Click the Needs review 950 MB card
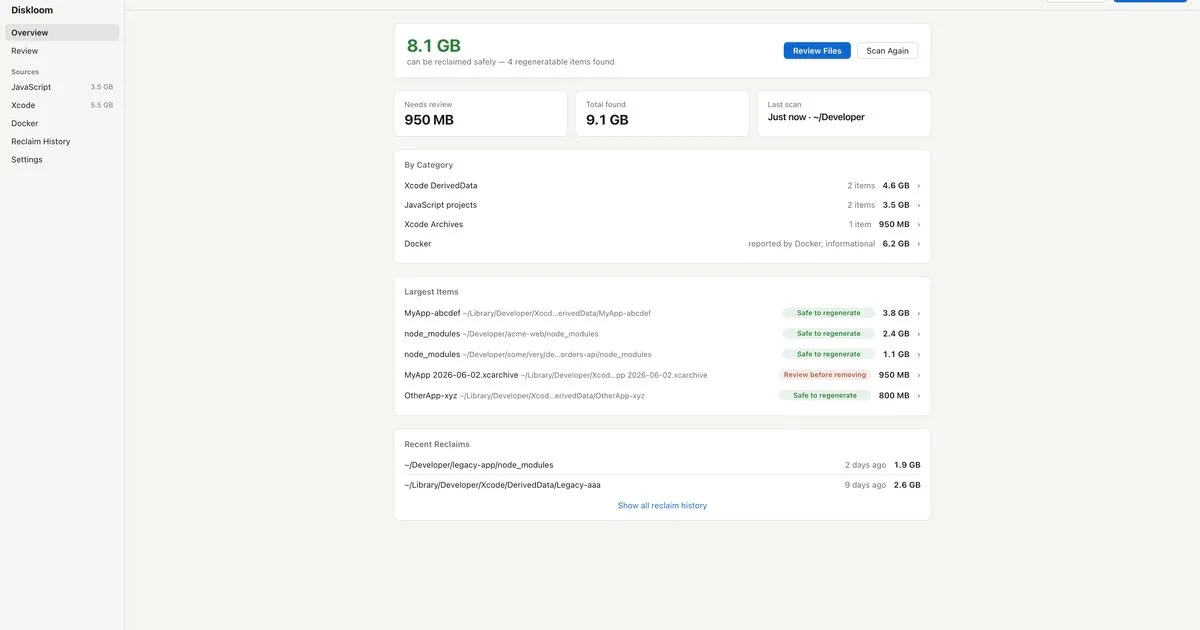The width and height of the screenshot is (1200, 630). (481, 114)
